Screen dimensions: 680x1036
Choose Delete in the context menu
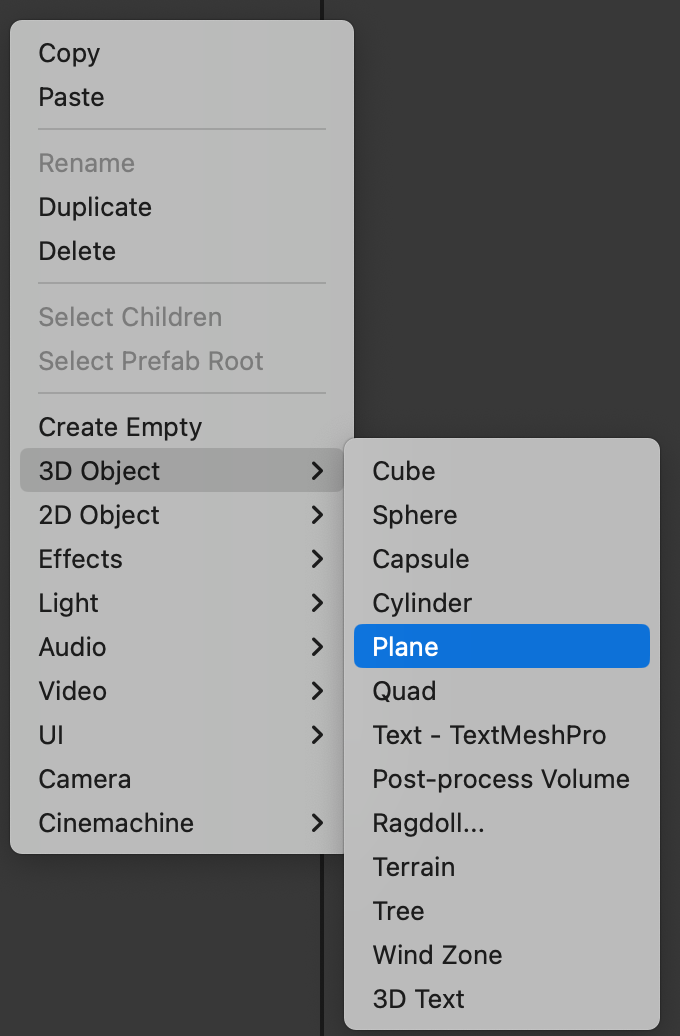click(182, 251)
